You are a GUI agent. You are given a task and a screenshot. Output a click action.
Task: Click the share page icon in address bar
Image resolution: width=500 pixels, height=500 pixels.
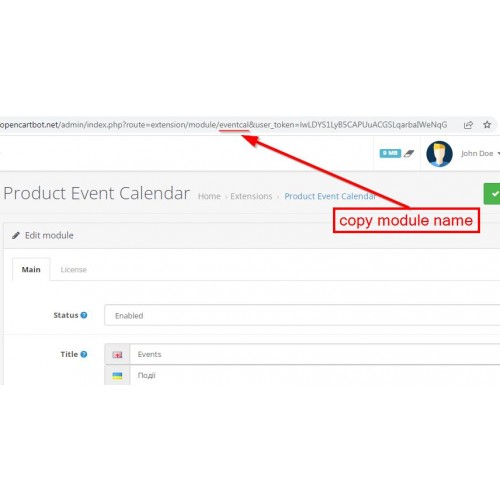click(x=468, y=125)
